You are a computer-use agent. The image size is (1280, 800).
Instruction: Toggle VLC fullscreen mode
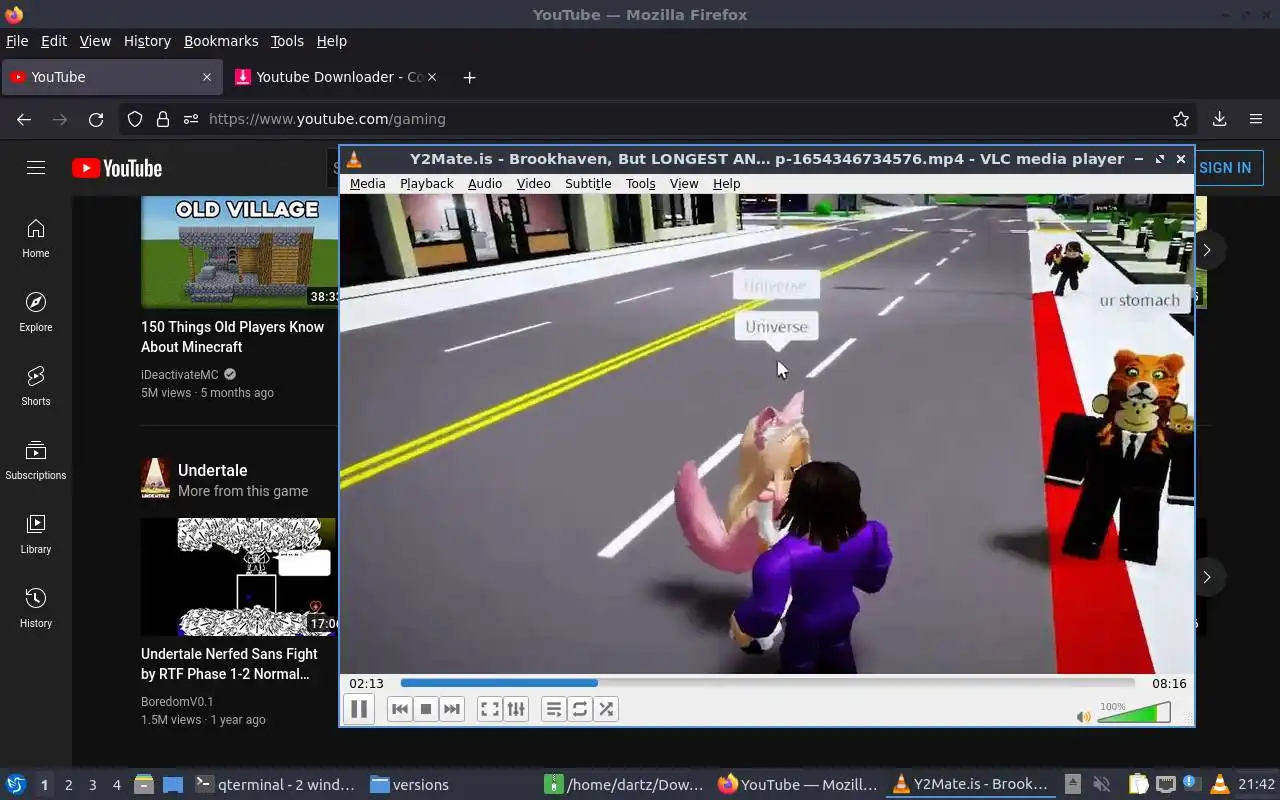point(489,709)
